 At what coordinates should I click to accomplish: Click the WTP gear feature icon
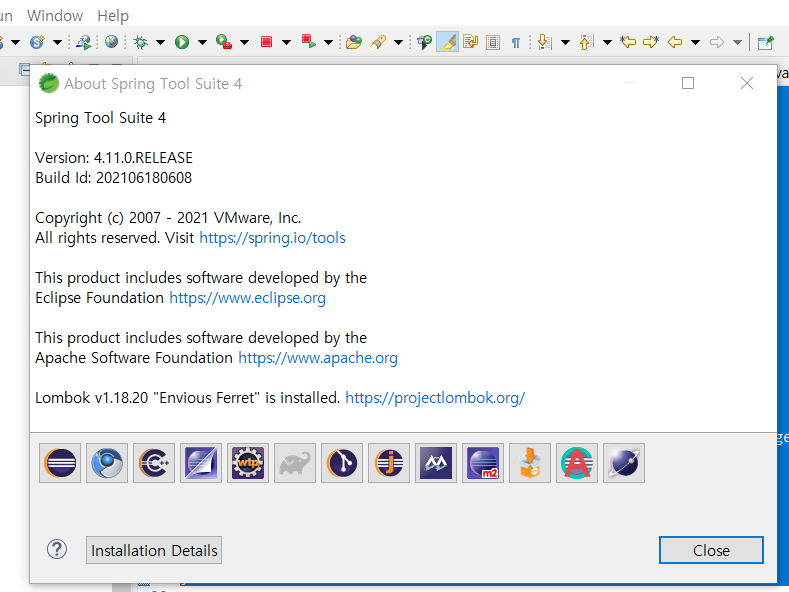[x=248, y=463]
